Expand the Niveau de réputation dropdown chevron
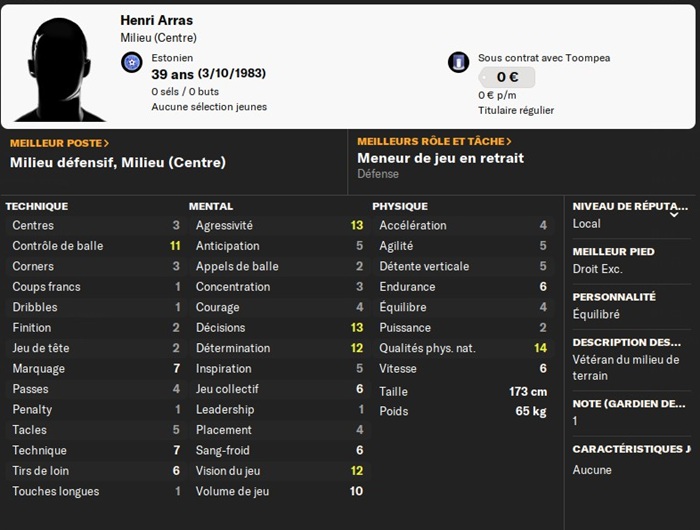 (674, 215)
